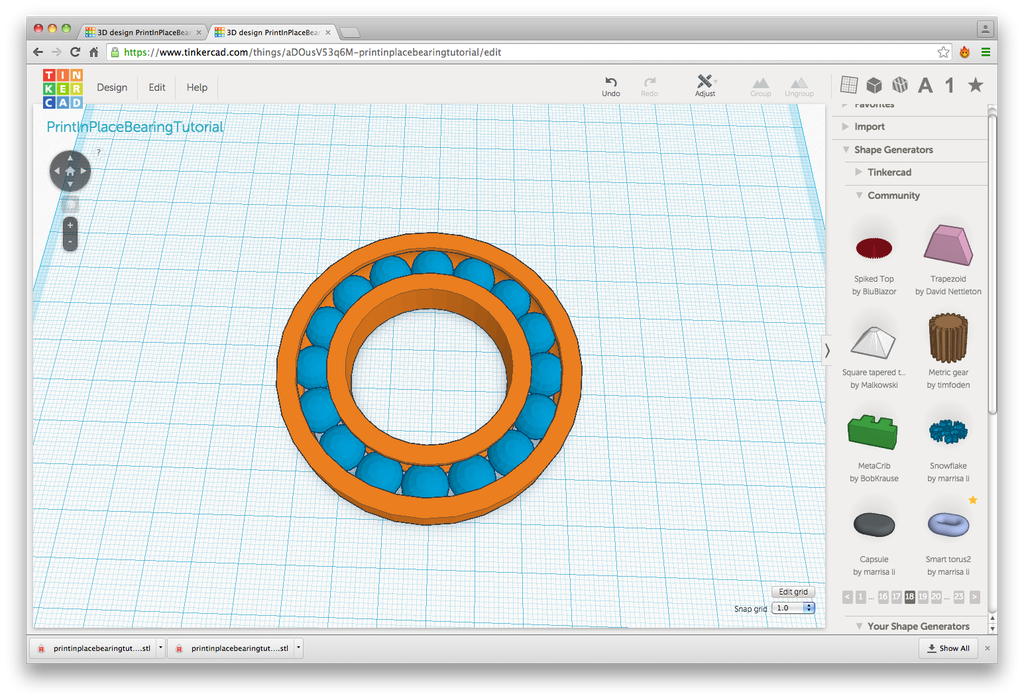Click the question mark help hint
Screen dimensions: 1024x700
[99, 152]
